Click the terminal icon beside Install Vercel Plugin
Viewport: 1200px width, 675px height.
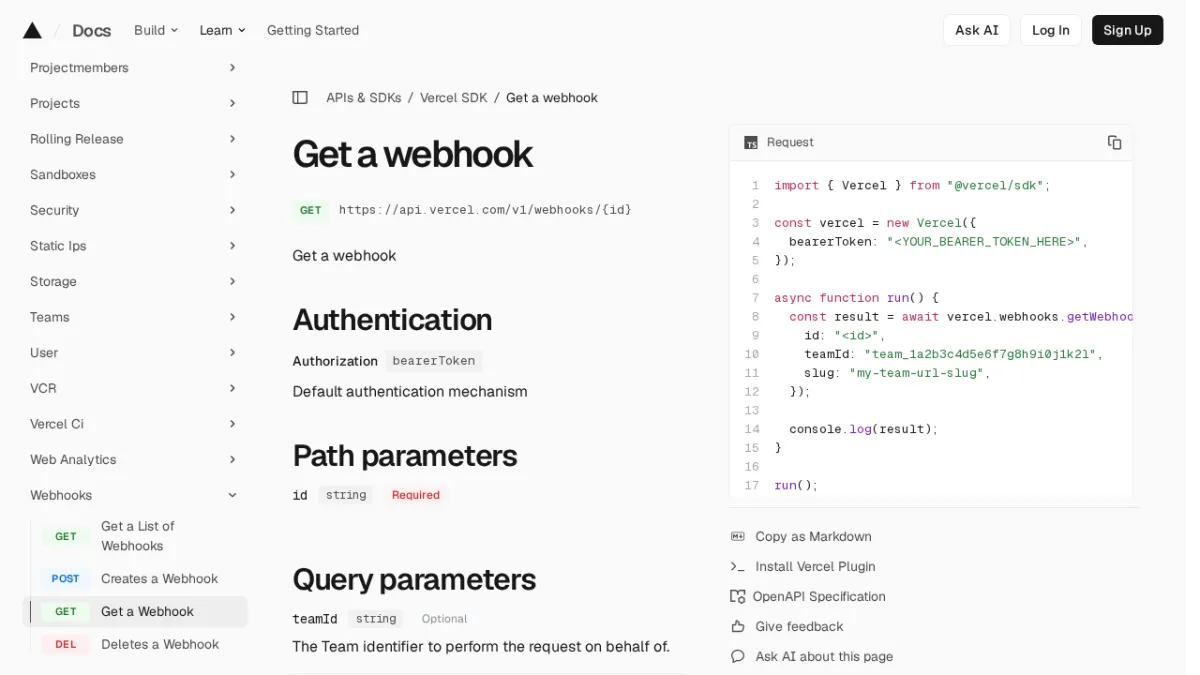[738, 566]
